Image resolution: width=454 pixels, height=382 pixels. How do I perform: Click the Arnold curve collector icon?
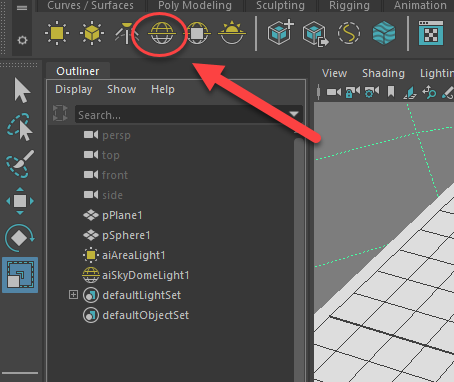[x=349, y=33]
